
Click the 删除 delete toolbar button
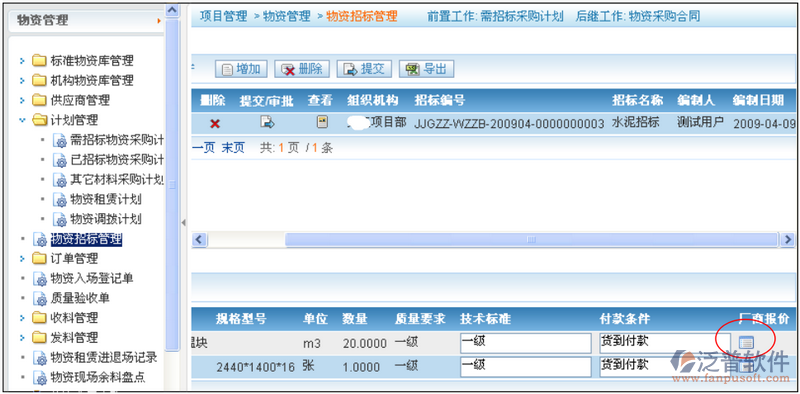point(302,69)
